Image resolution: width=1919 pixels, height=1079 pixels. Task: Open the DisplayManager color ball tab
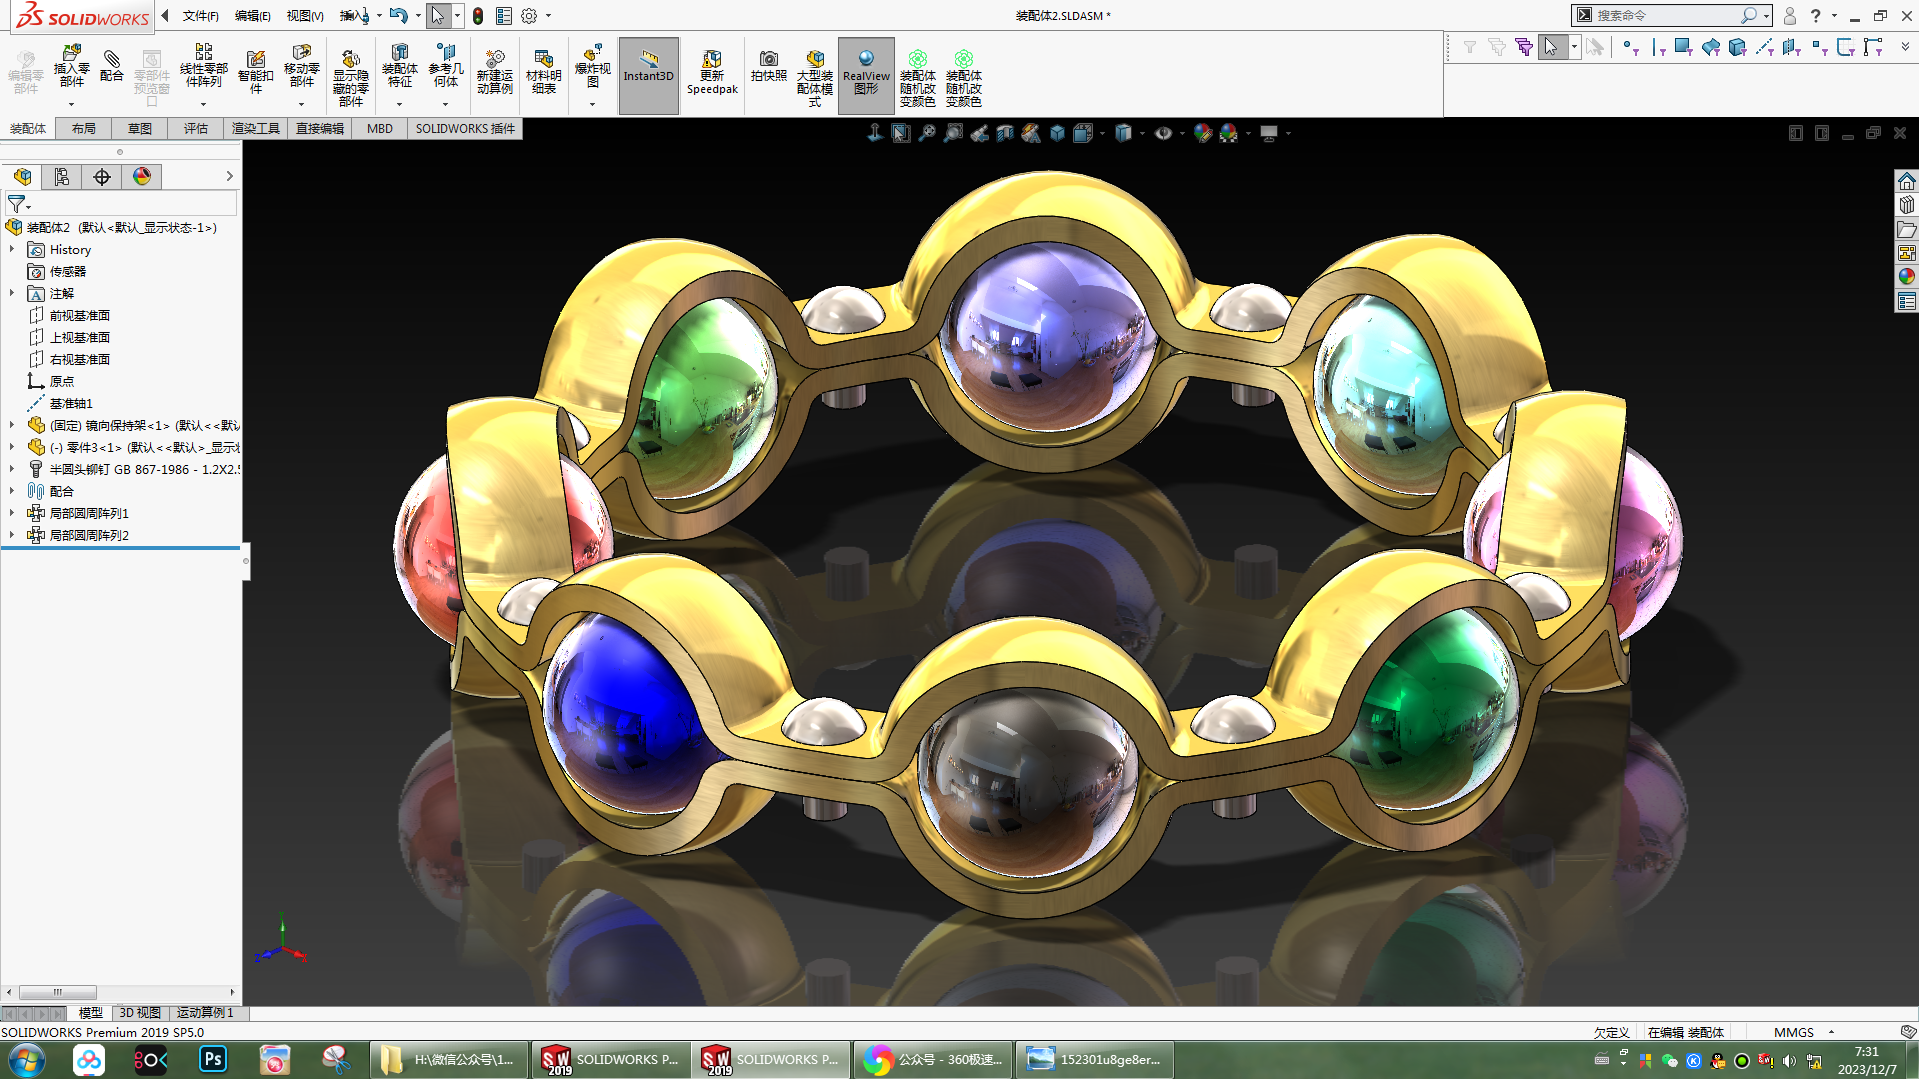(142, 177)
